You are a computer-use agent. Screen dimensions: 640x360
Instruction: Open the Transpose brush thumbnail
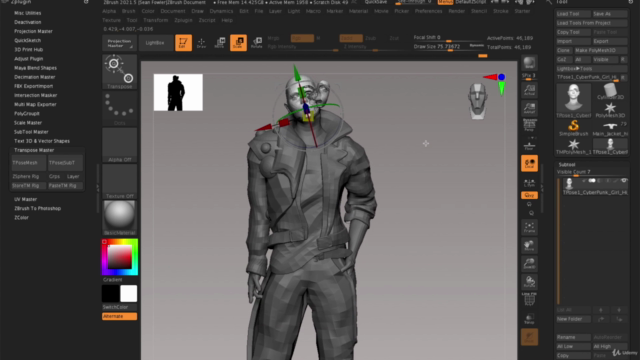(x=119, y=72)
